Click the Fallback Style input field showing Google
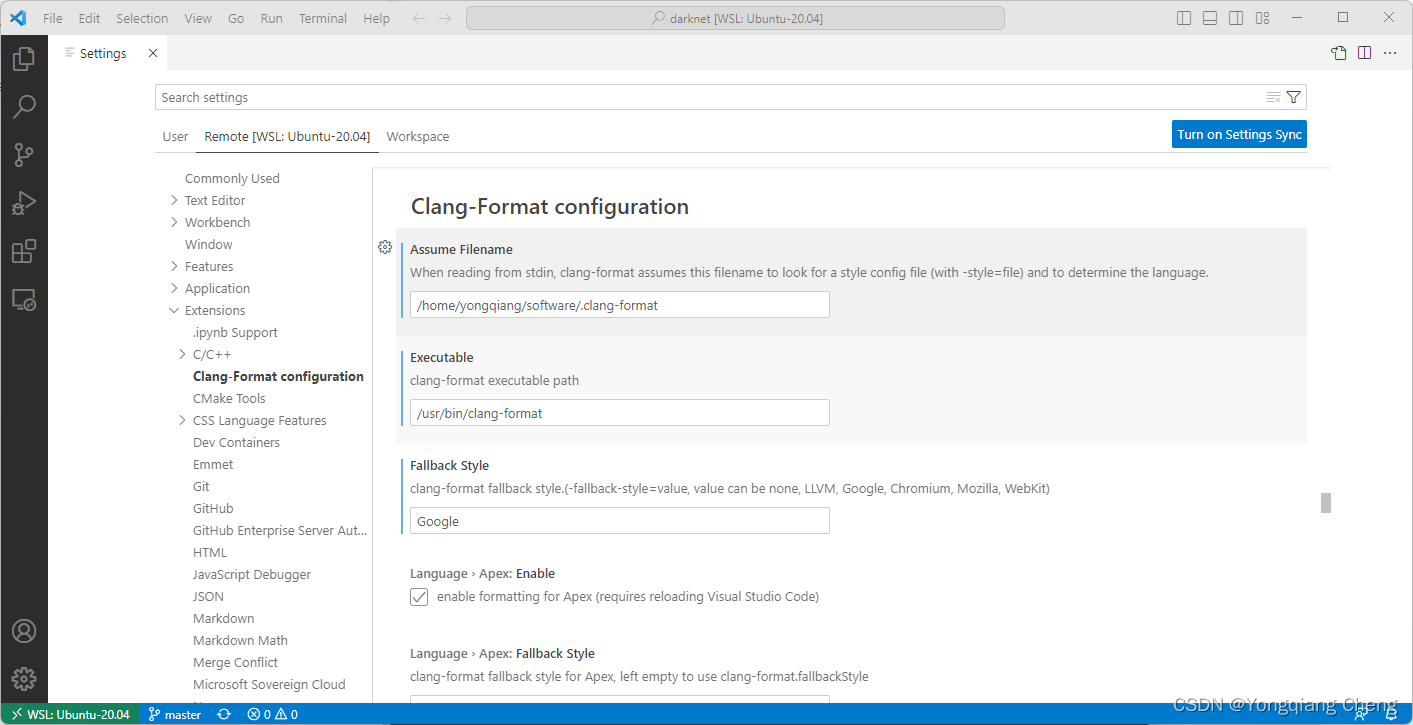The width and height of the screenshot is (1413, 725). (x=619, y=520)
